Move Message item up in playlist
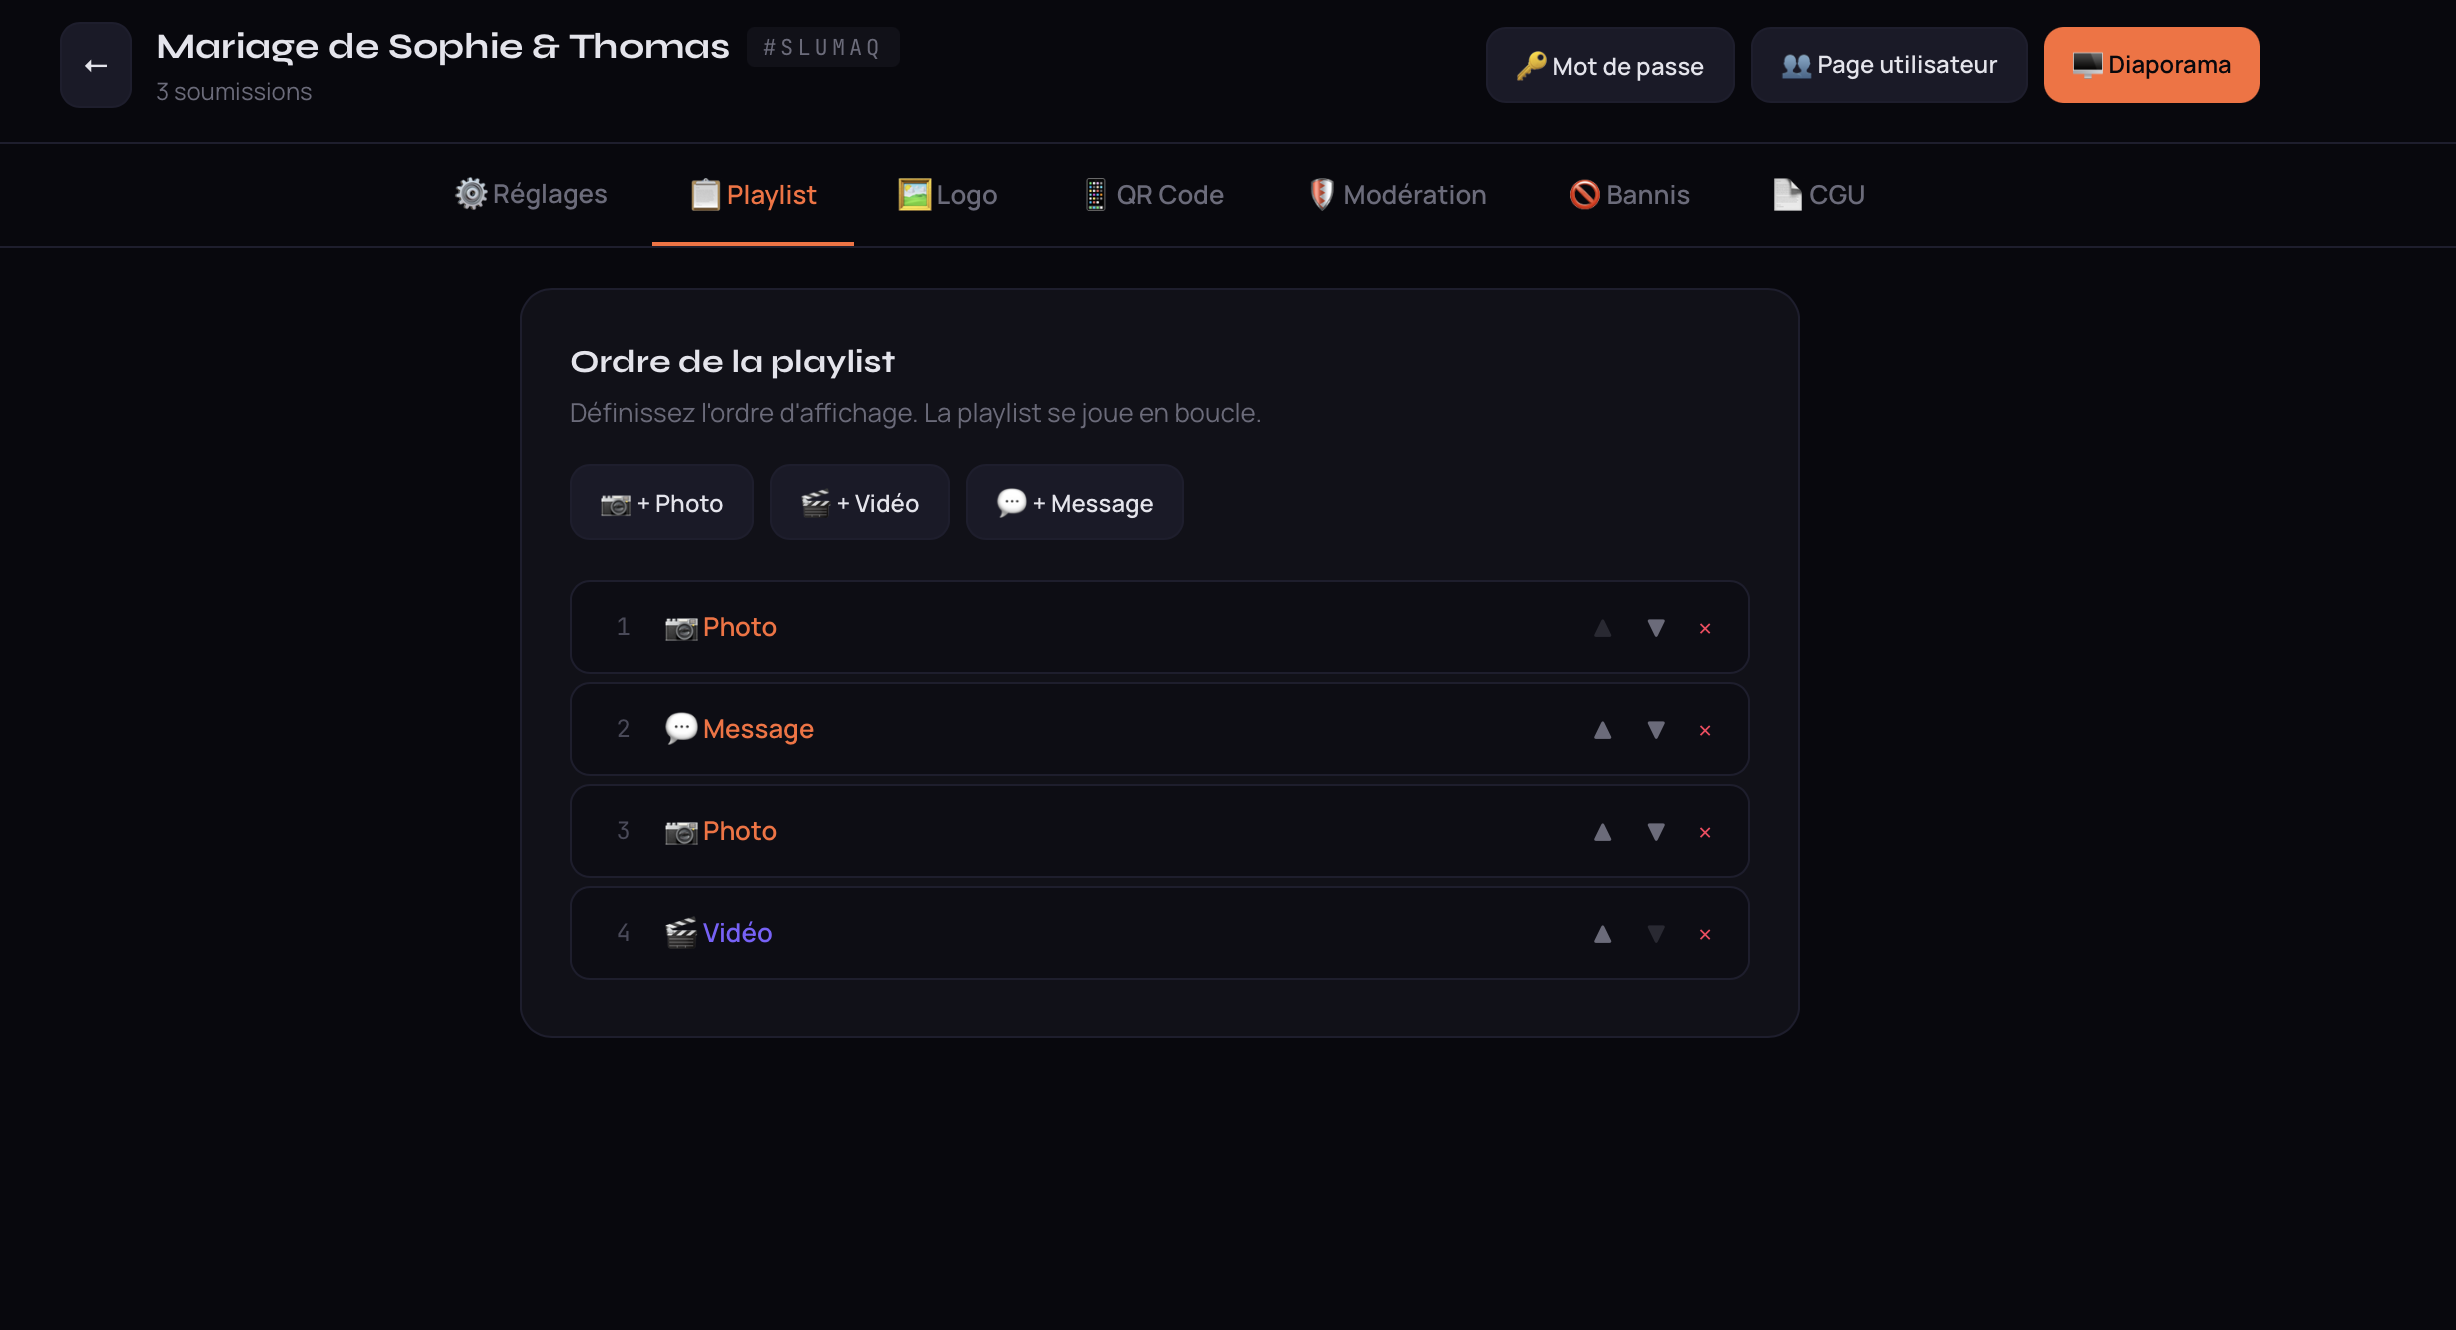 tap(1602, 730)
